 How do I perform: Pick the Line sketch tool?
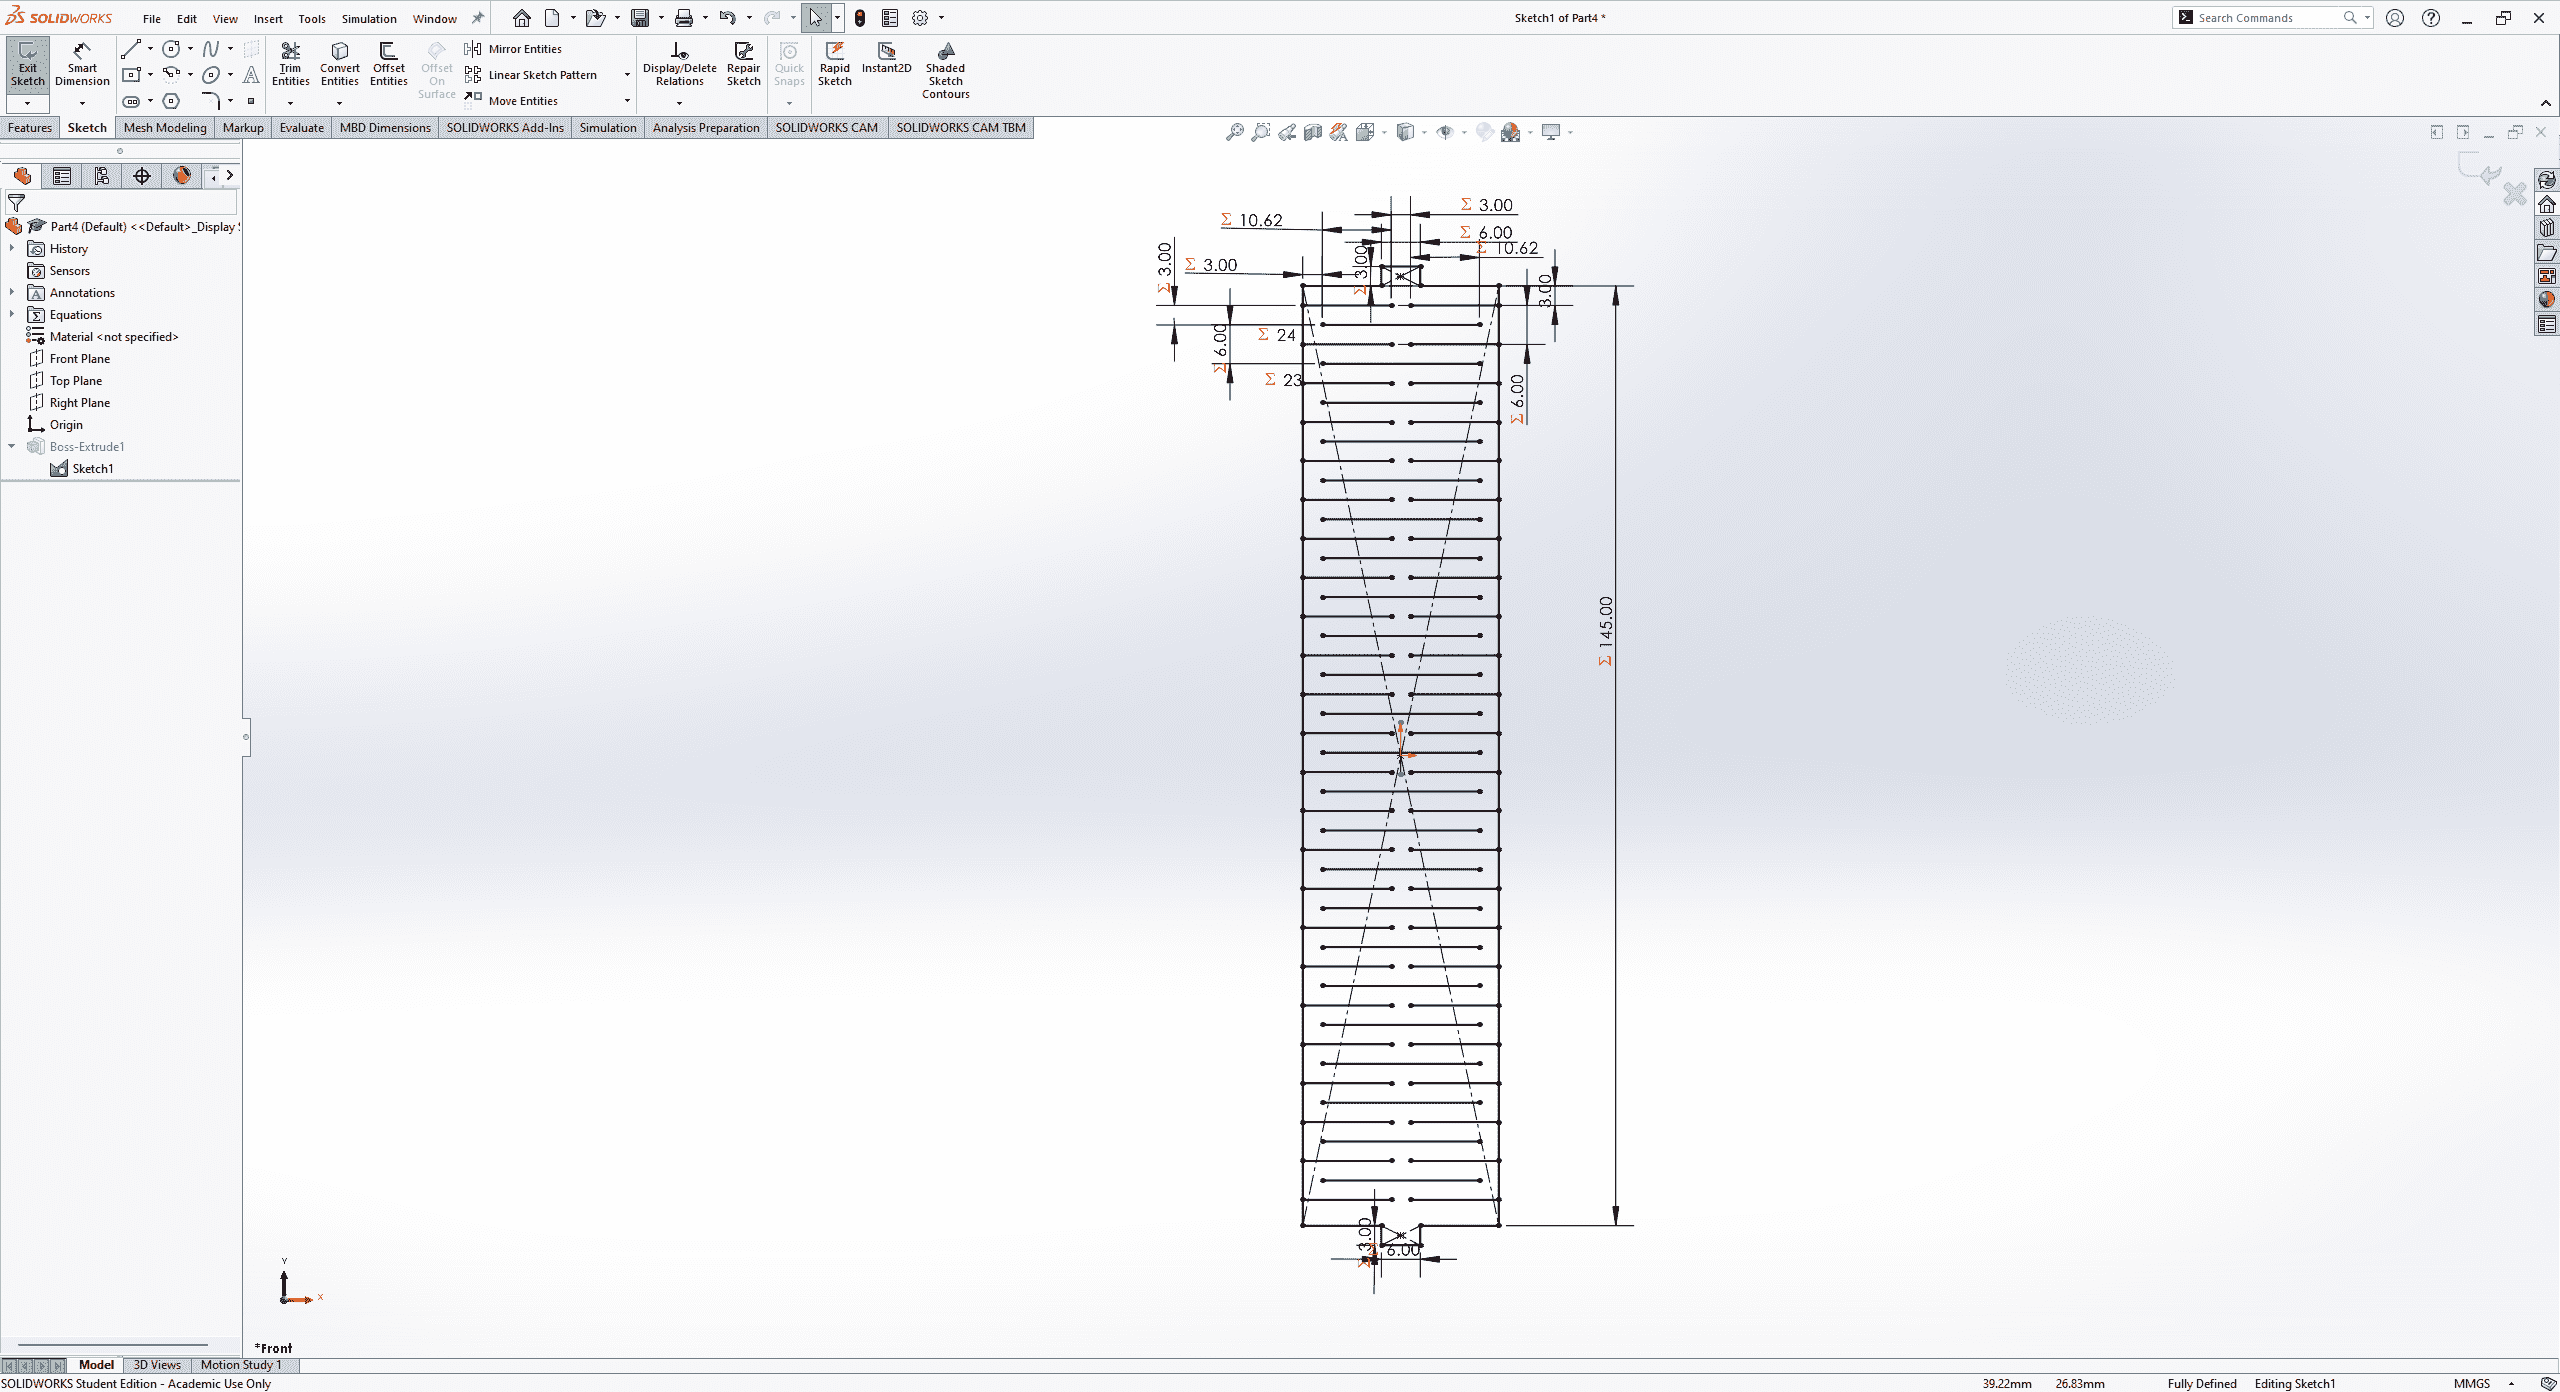tap(131, 48)
